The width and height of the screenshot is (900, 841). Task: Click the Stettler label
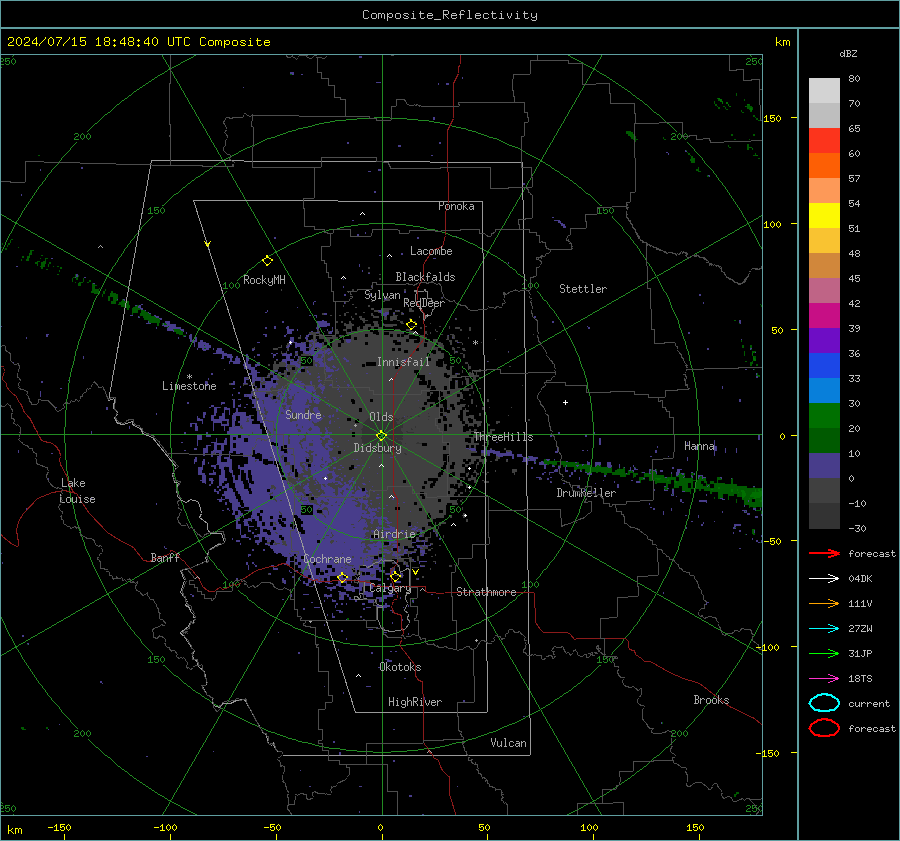583,289
